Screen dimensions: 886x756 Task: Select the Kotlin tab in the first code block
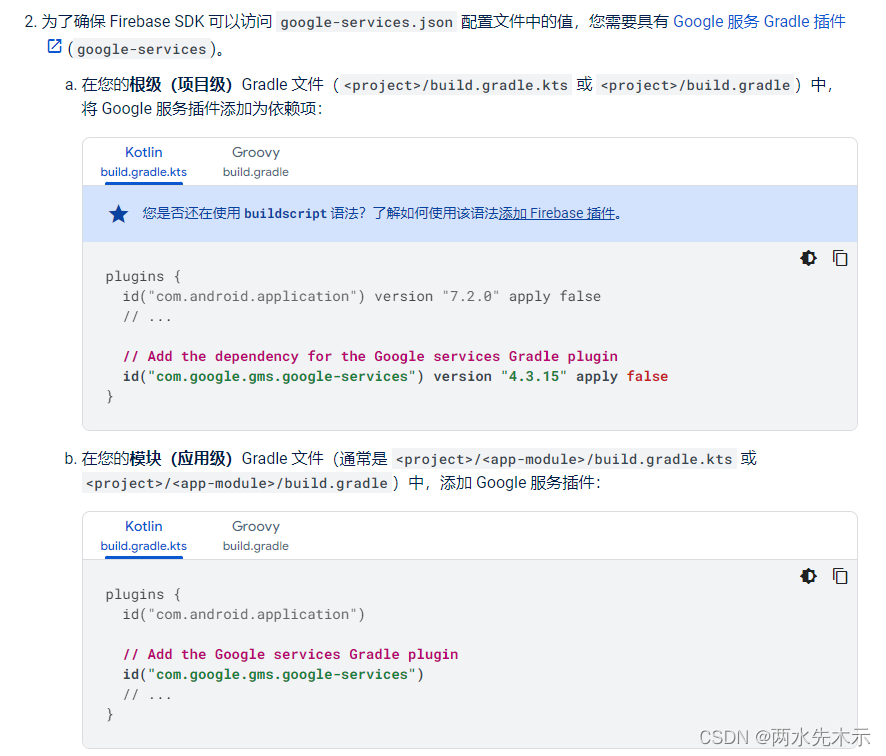(143, 160)
